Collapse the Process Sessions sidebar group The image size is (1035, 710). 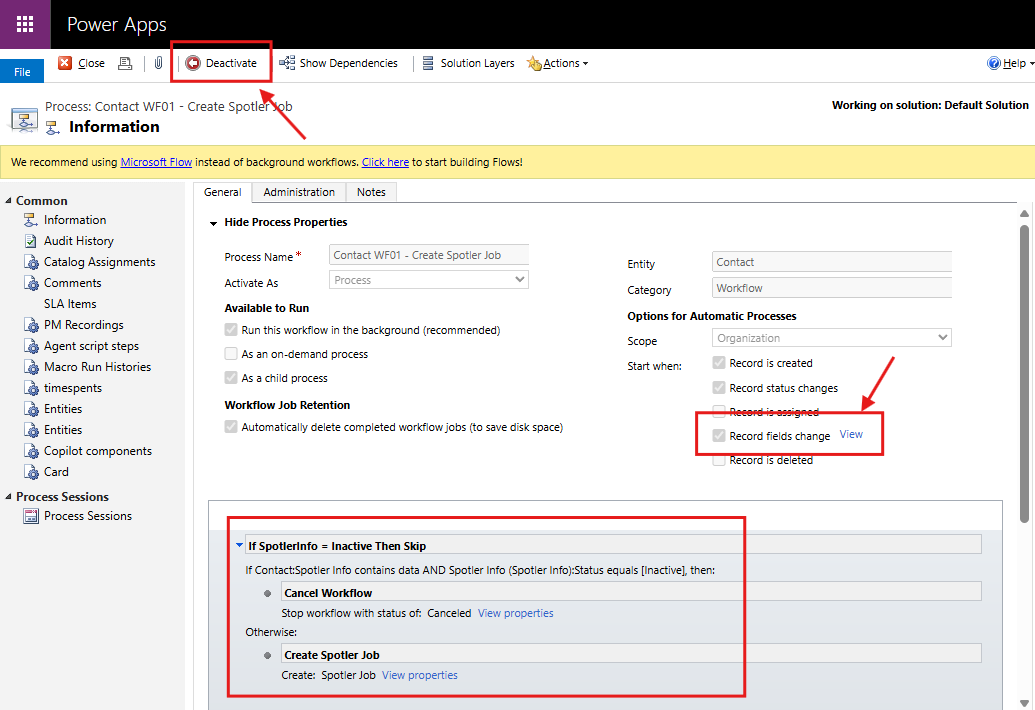point(8,496)
